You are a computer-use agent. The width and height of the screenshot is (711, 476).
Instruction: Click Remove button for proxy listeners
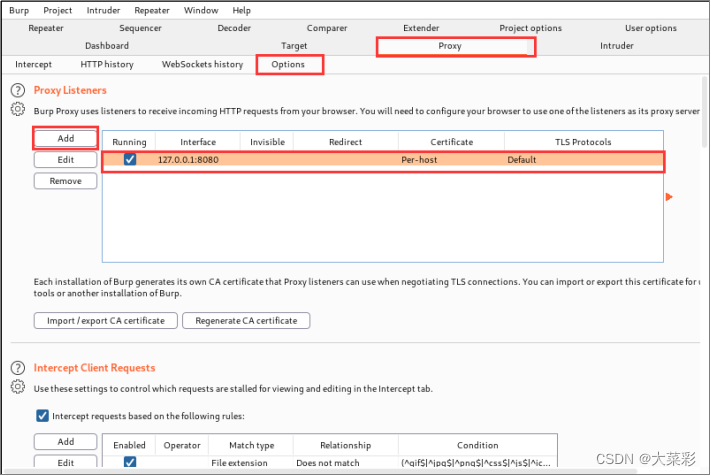pos(66,181)
